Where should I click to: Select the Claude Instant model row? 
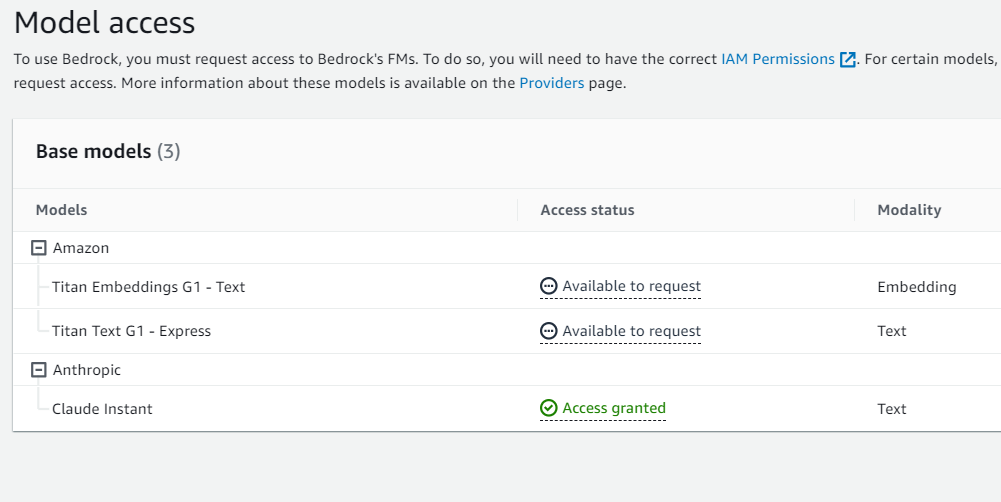[x=507, y=409]
